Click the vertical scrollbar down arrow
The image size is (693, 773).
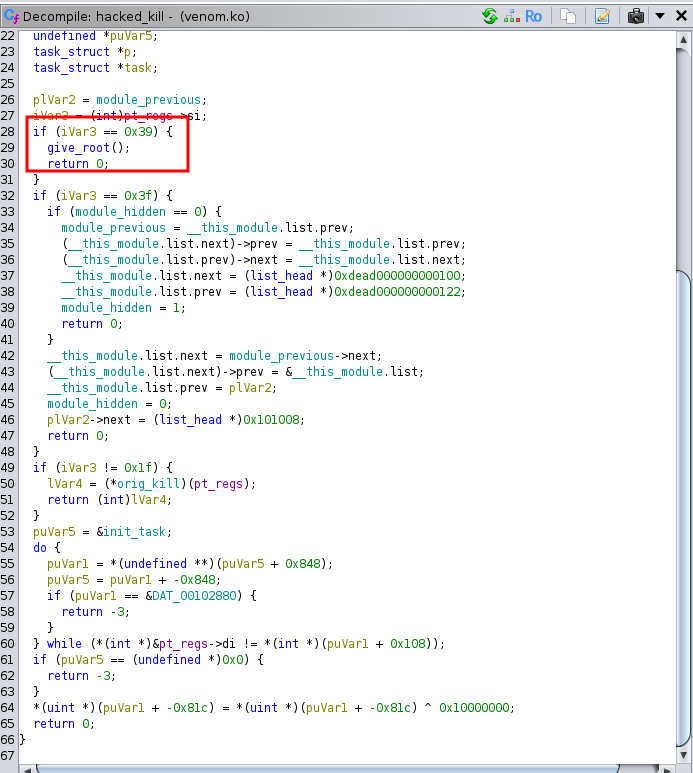coord(683,755)
